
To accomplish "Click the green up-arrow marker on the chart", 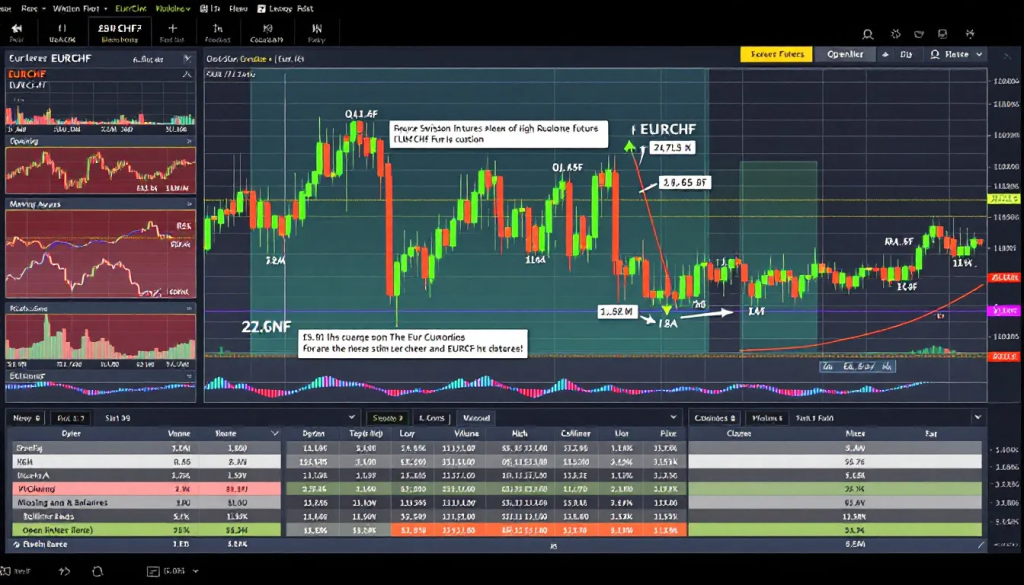I will point(630,146).
